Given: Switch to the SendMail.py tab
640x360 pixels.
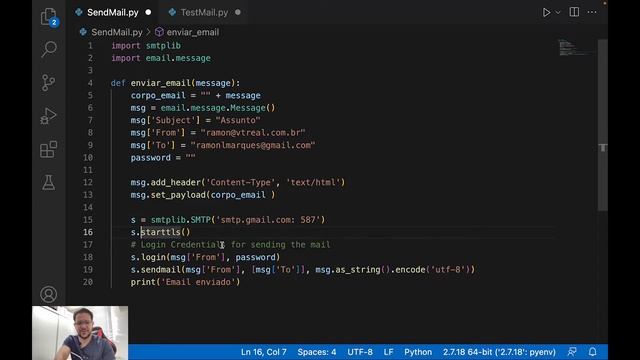Looking at the screenshot, I should point(113,12).
